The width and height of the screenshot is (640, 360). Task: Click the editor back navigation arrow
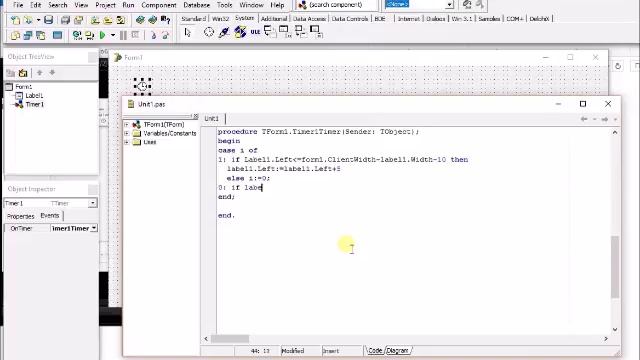click(x=584, y=119)
